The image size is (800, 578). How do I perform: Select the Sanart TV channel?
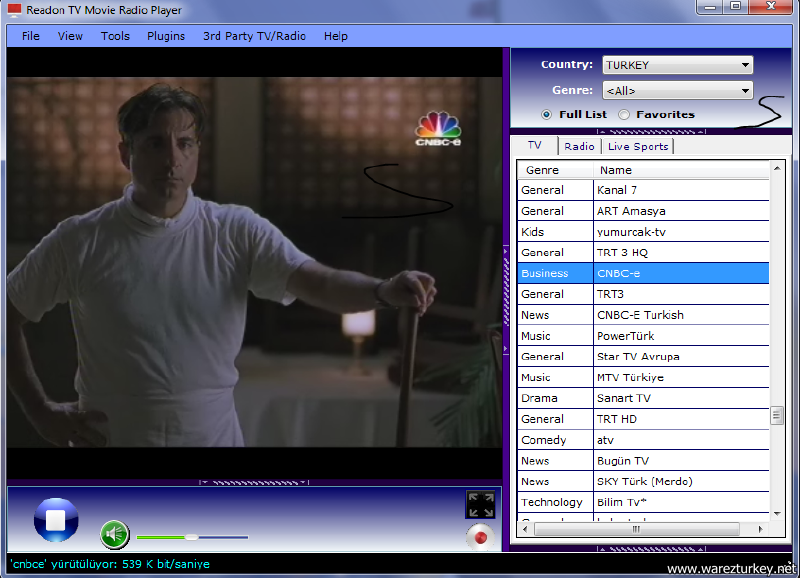643,398
